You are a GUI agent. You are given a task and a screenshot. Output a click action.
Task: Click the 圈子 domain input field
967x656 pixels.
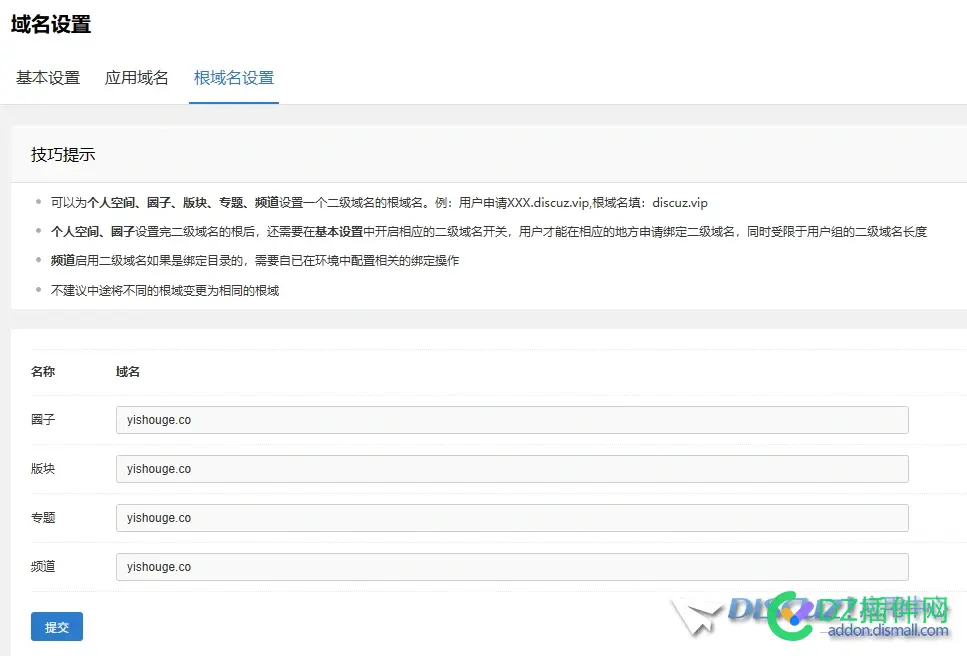pyautogui.click(x=512, y=419)
